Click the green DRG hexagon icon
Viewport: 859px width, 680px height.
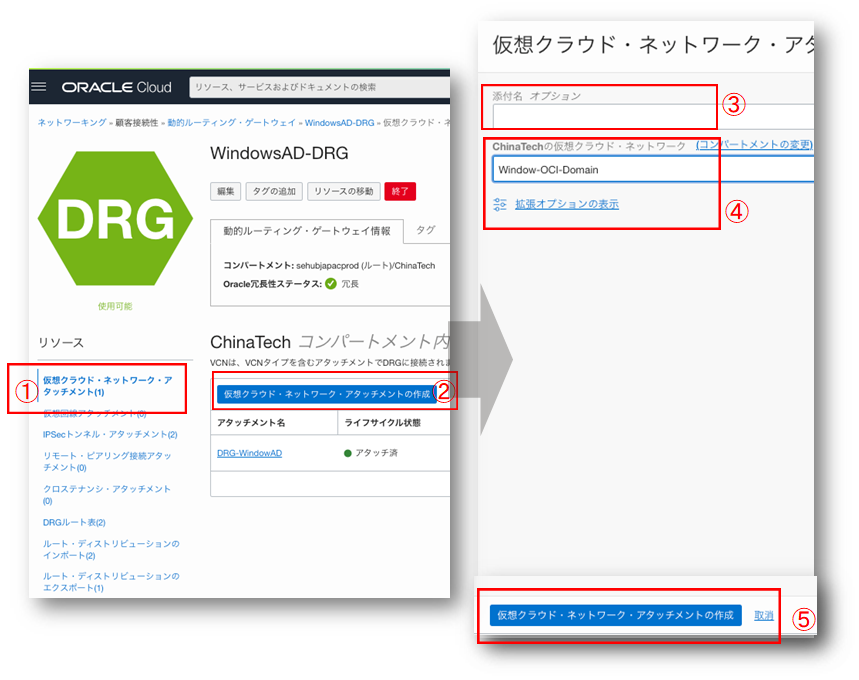115,218
